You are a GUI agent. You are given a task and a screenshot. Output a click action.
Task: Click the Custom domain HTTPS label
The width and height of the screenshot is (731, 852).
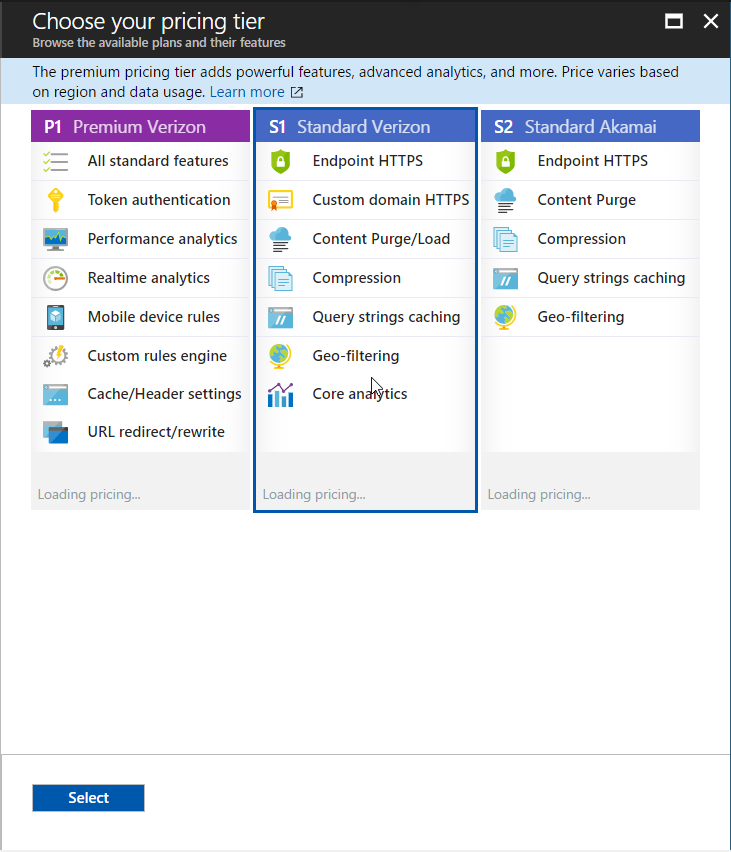point(391,200)
